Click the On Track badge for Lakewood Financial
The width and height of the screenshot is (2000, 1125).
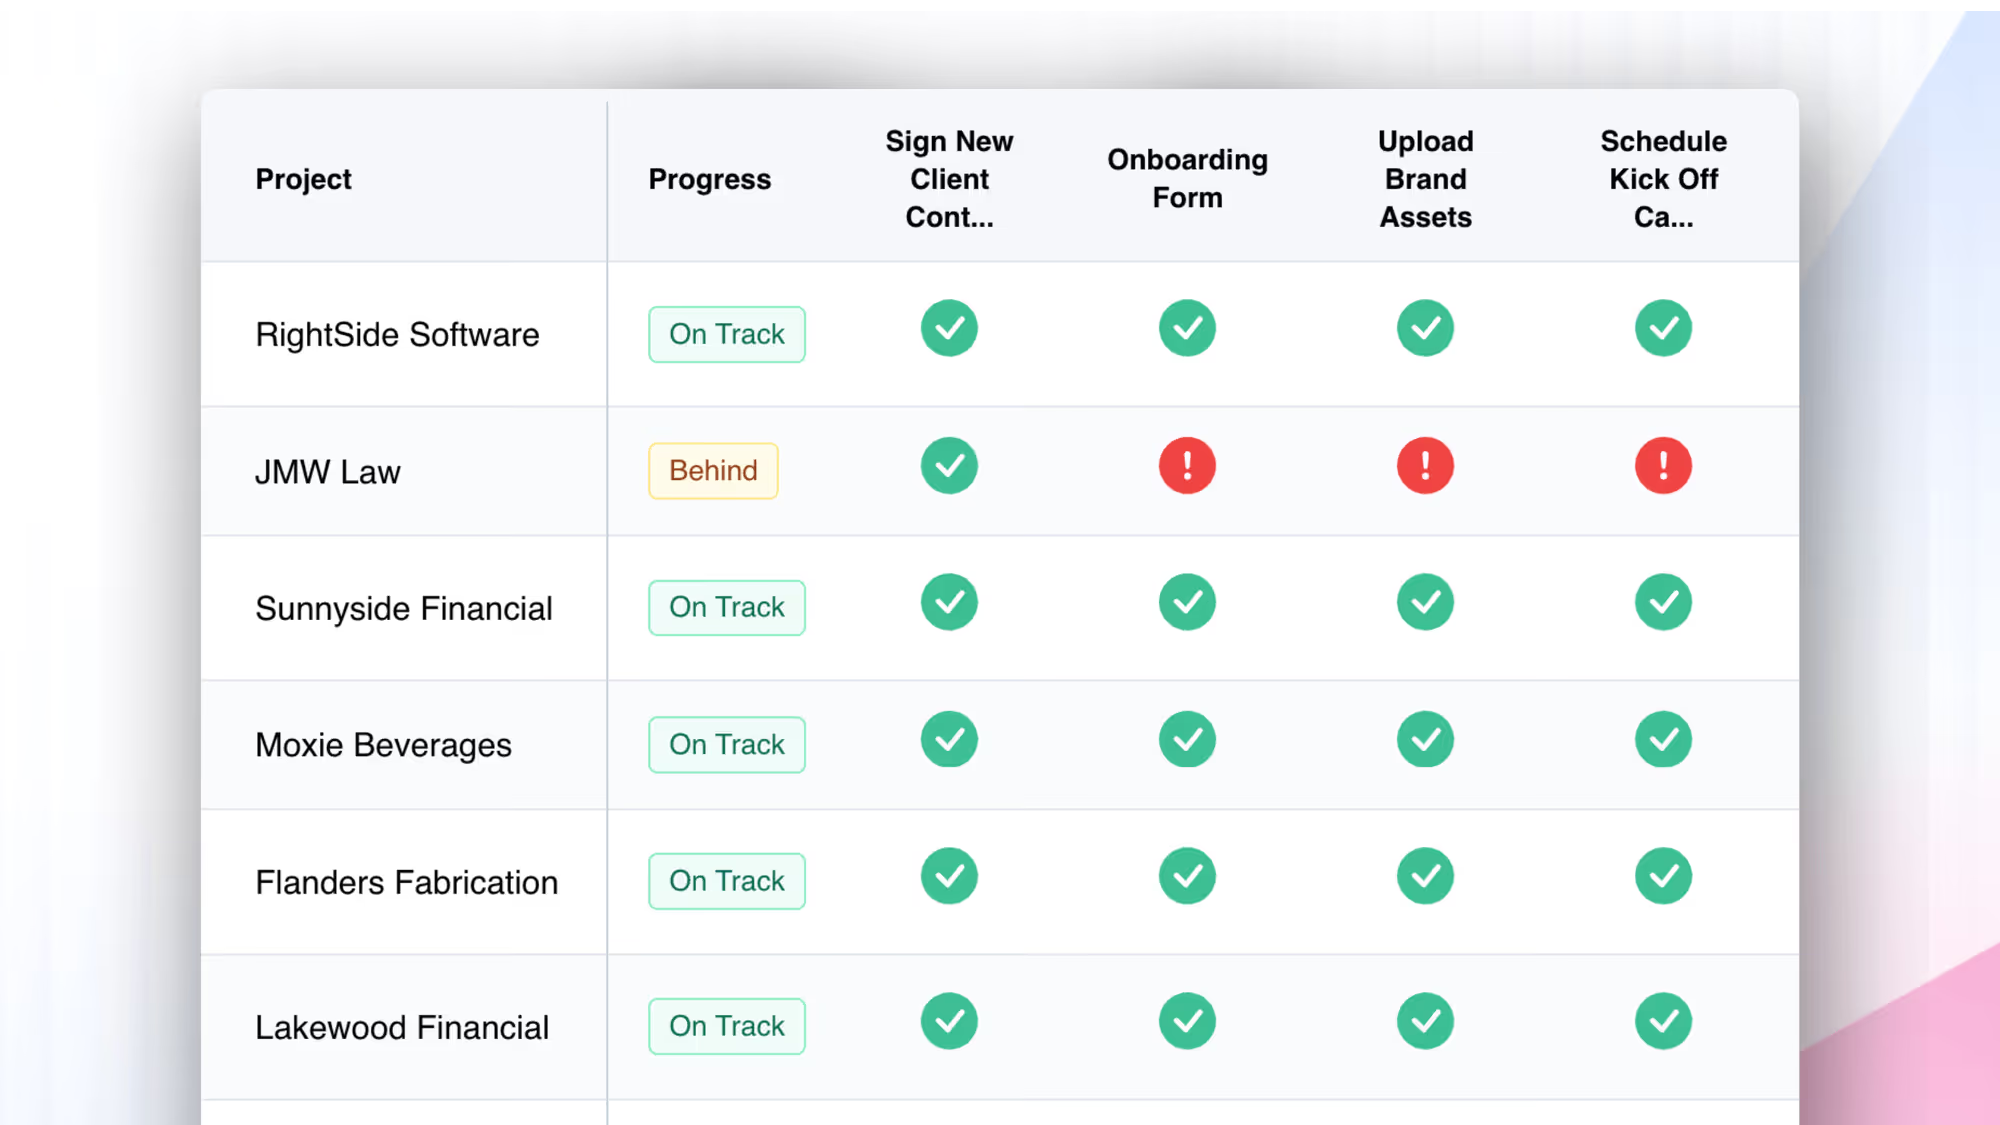tap(727, 1026)
